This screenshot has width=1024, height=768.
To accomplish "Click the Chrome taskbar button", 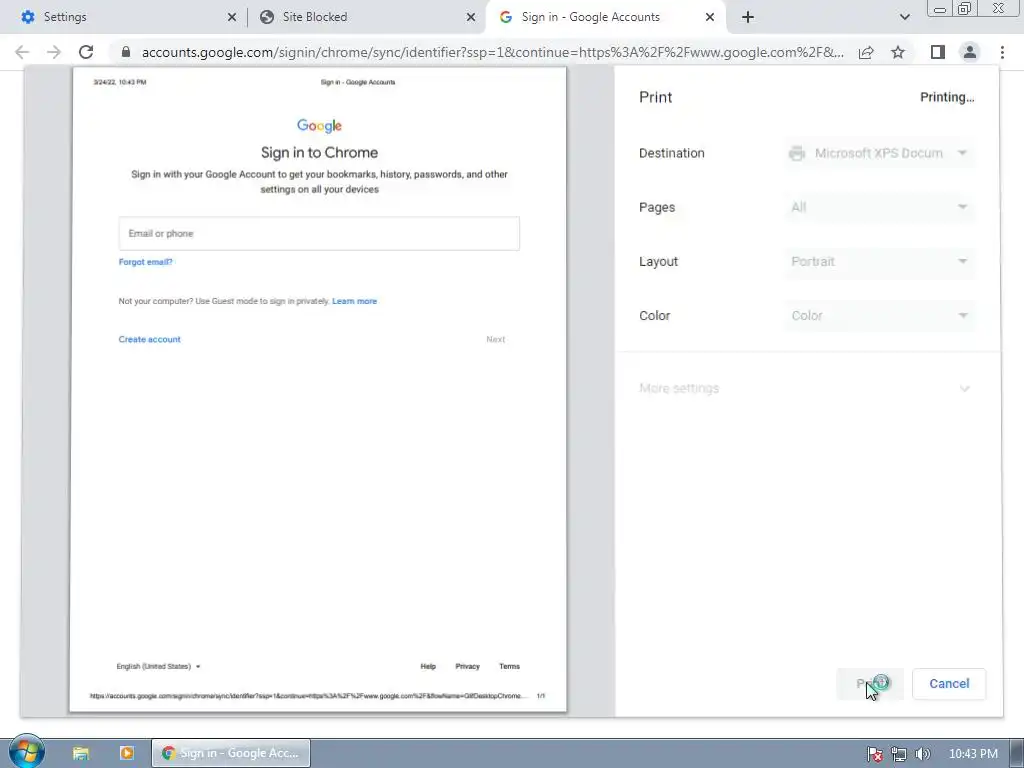I will [231, 753].
